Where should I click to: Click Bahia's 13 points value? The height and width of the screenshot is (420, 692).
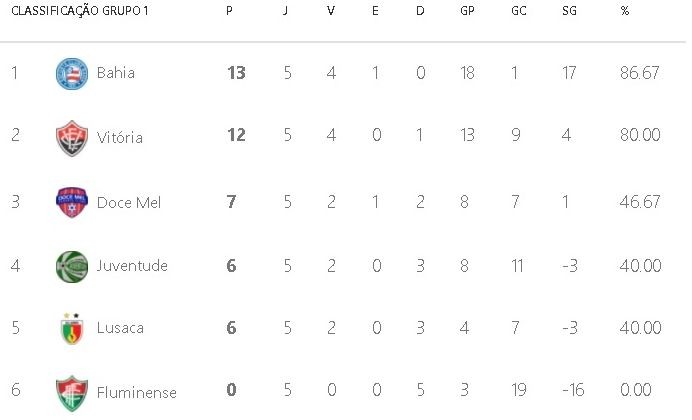236,73
